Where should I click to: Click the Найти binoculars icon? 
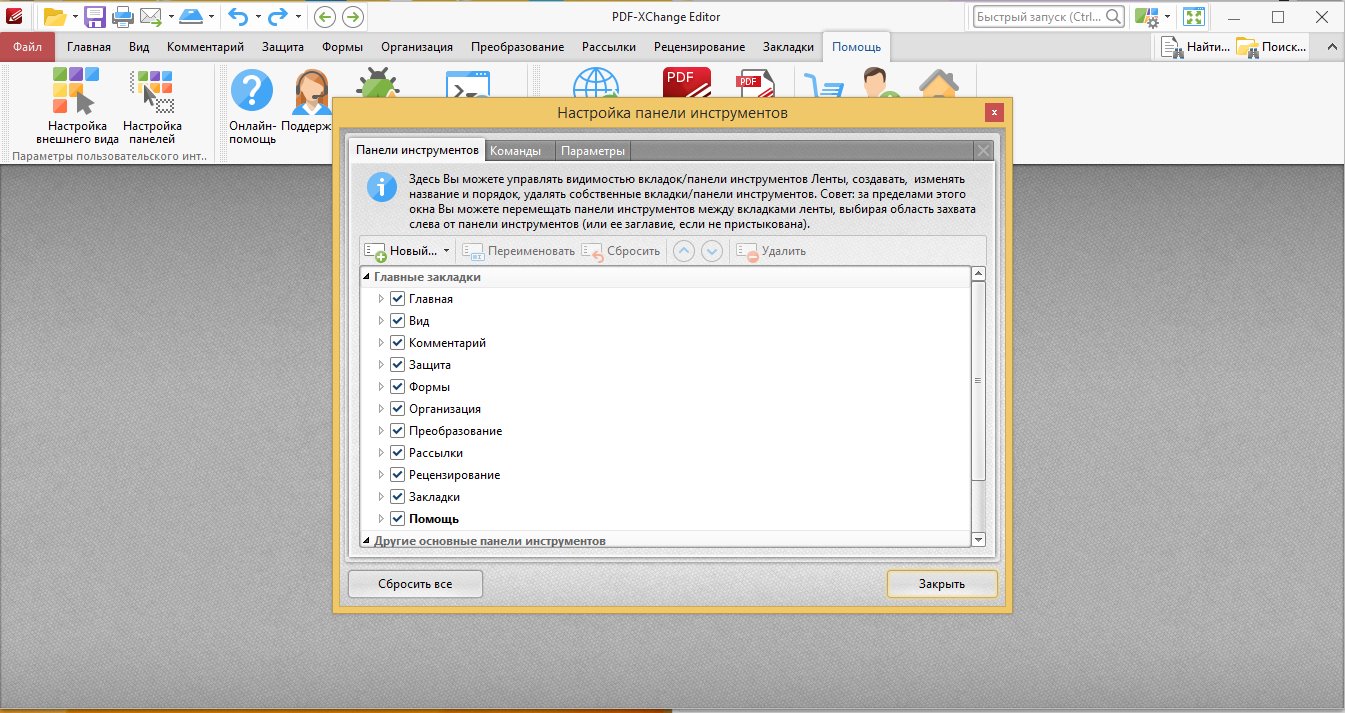[1173, 47]
